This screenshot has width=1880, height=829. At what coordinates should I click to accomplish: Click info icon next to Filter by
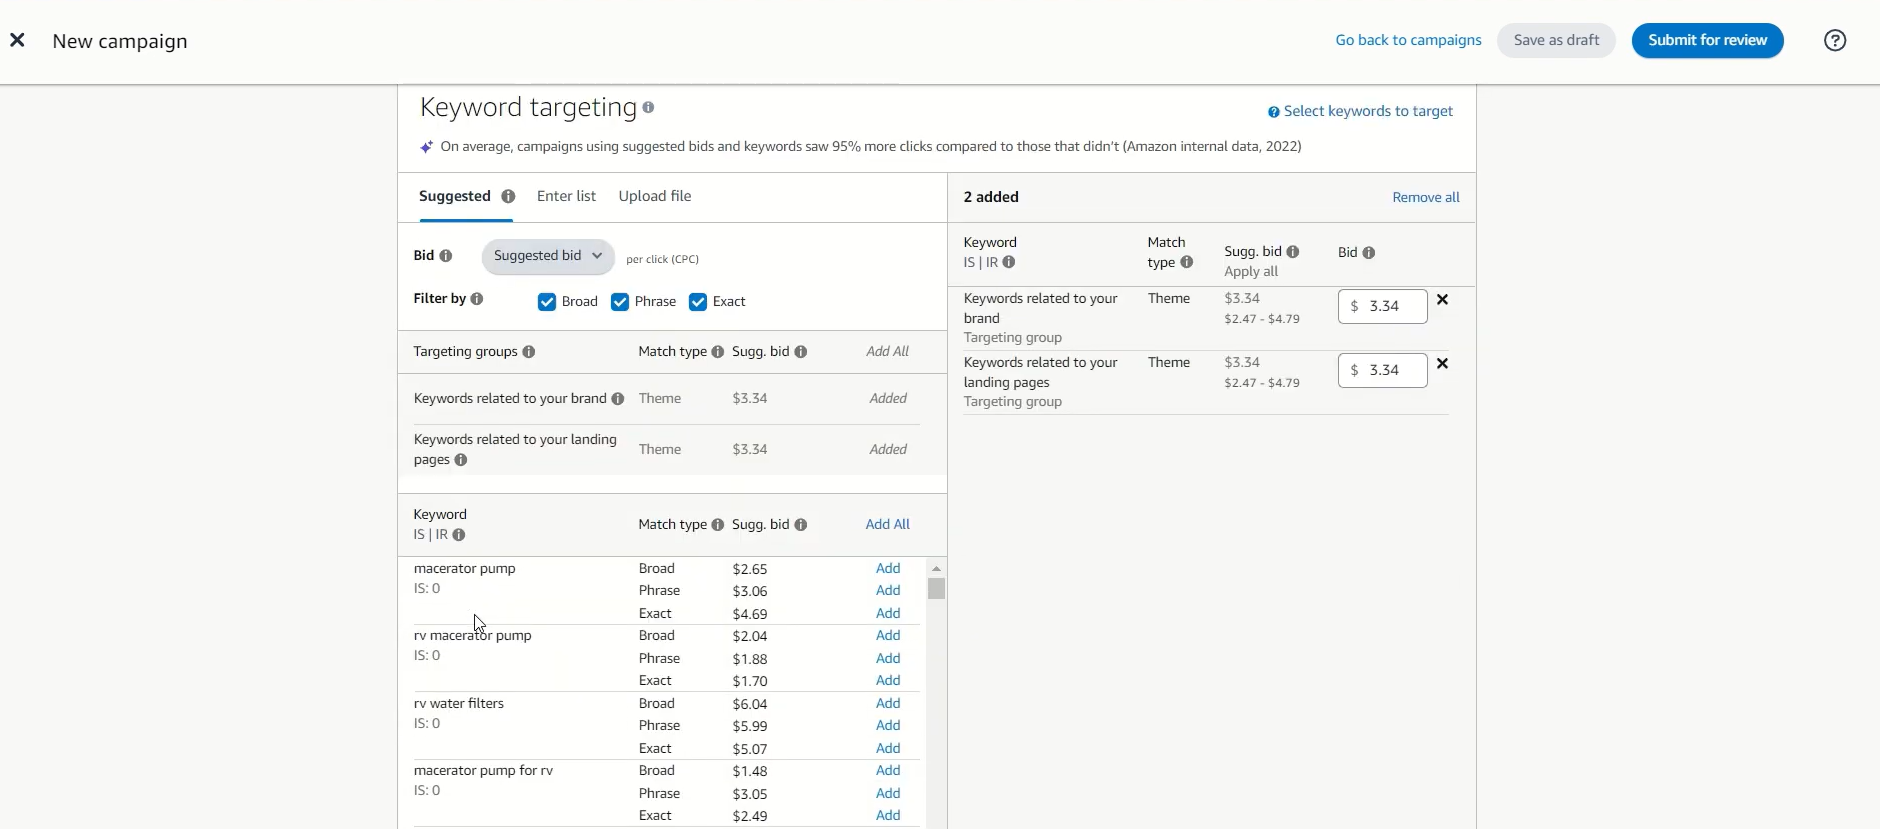[477, 299]
